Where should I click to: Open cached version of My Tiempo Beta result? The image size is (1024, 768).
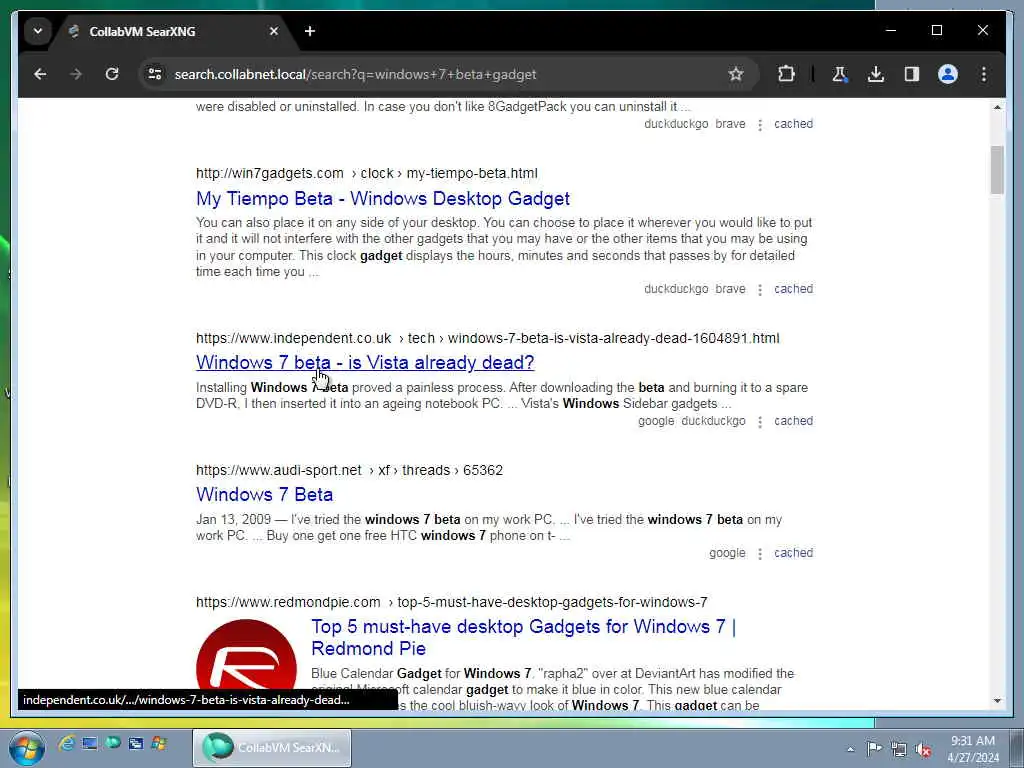coord(793,289)
